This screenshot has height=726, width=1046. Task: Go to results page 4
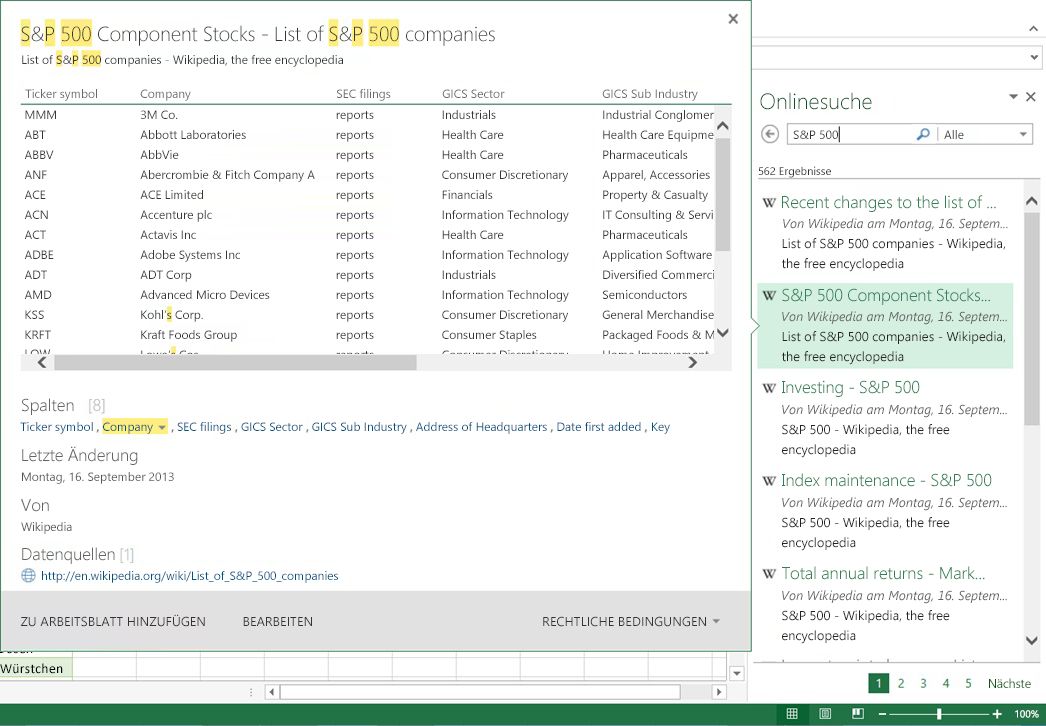coord(945,683)
